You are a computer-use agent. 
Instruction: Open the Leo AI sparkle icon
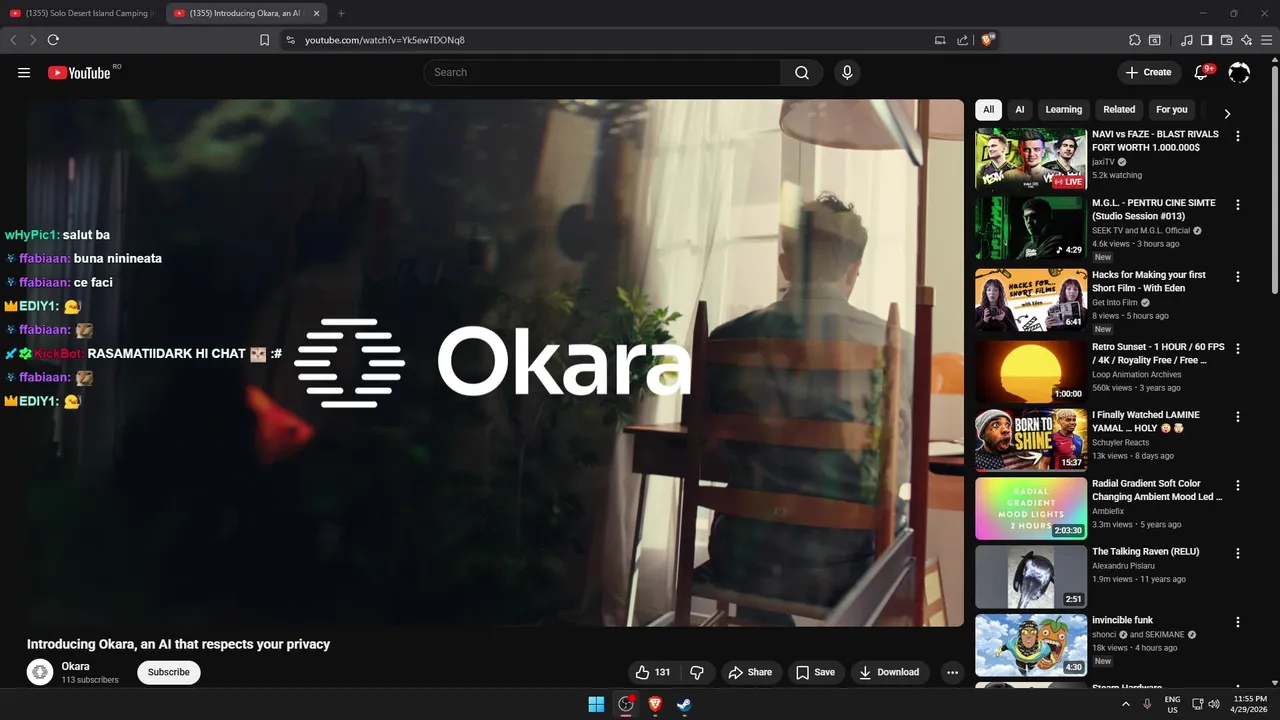[1246, 40]
